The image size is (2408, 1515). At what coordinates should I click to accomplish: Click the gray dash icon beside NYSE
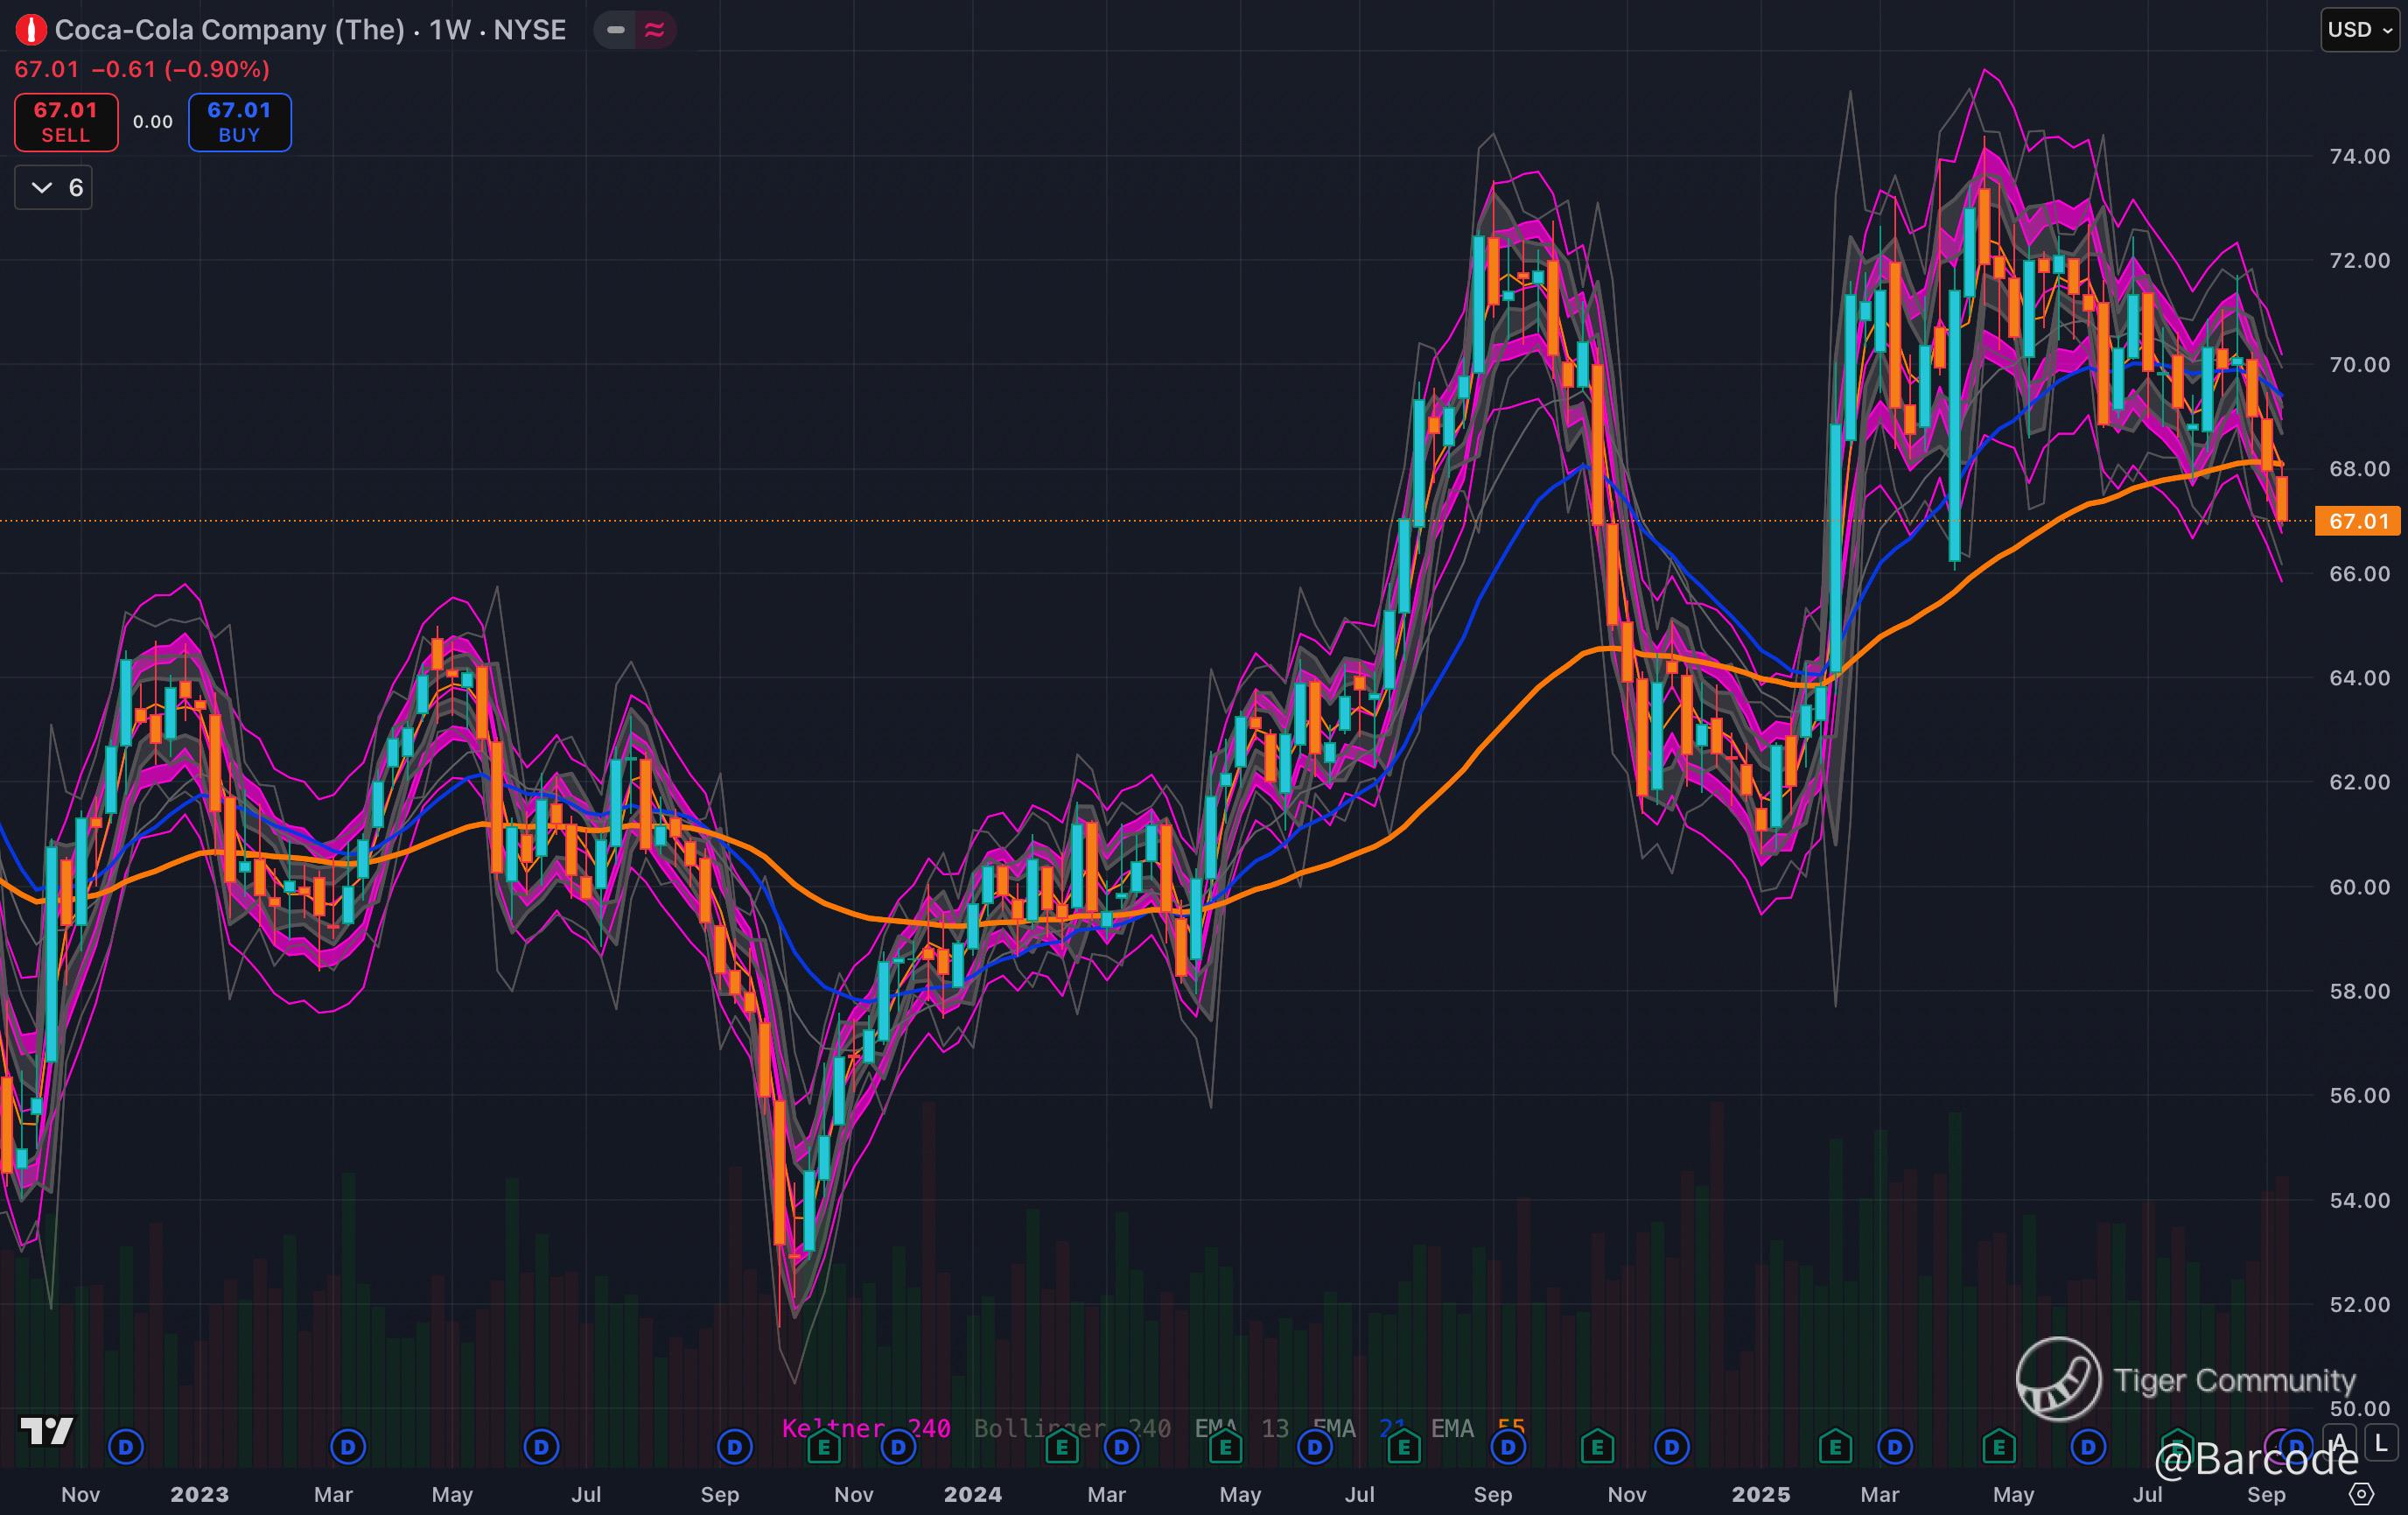tap(616, 30)
